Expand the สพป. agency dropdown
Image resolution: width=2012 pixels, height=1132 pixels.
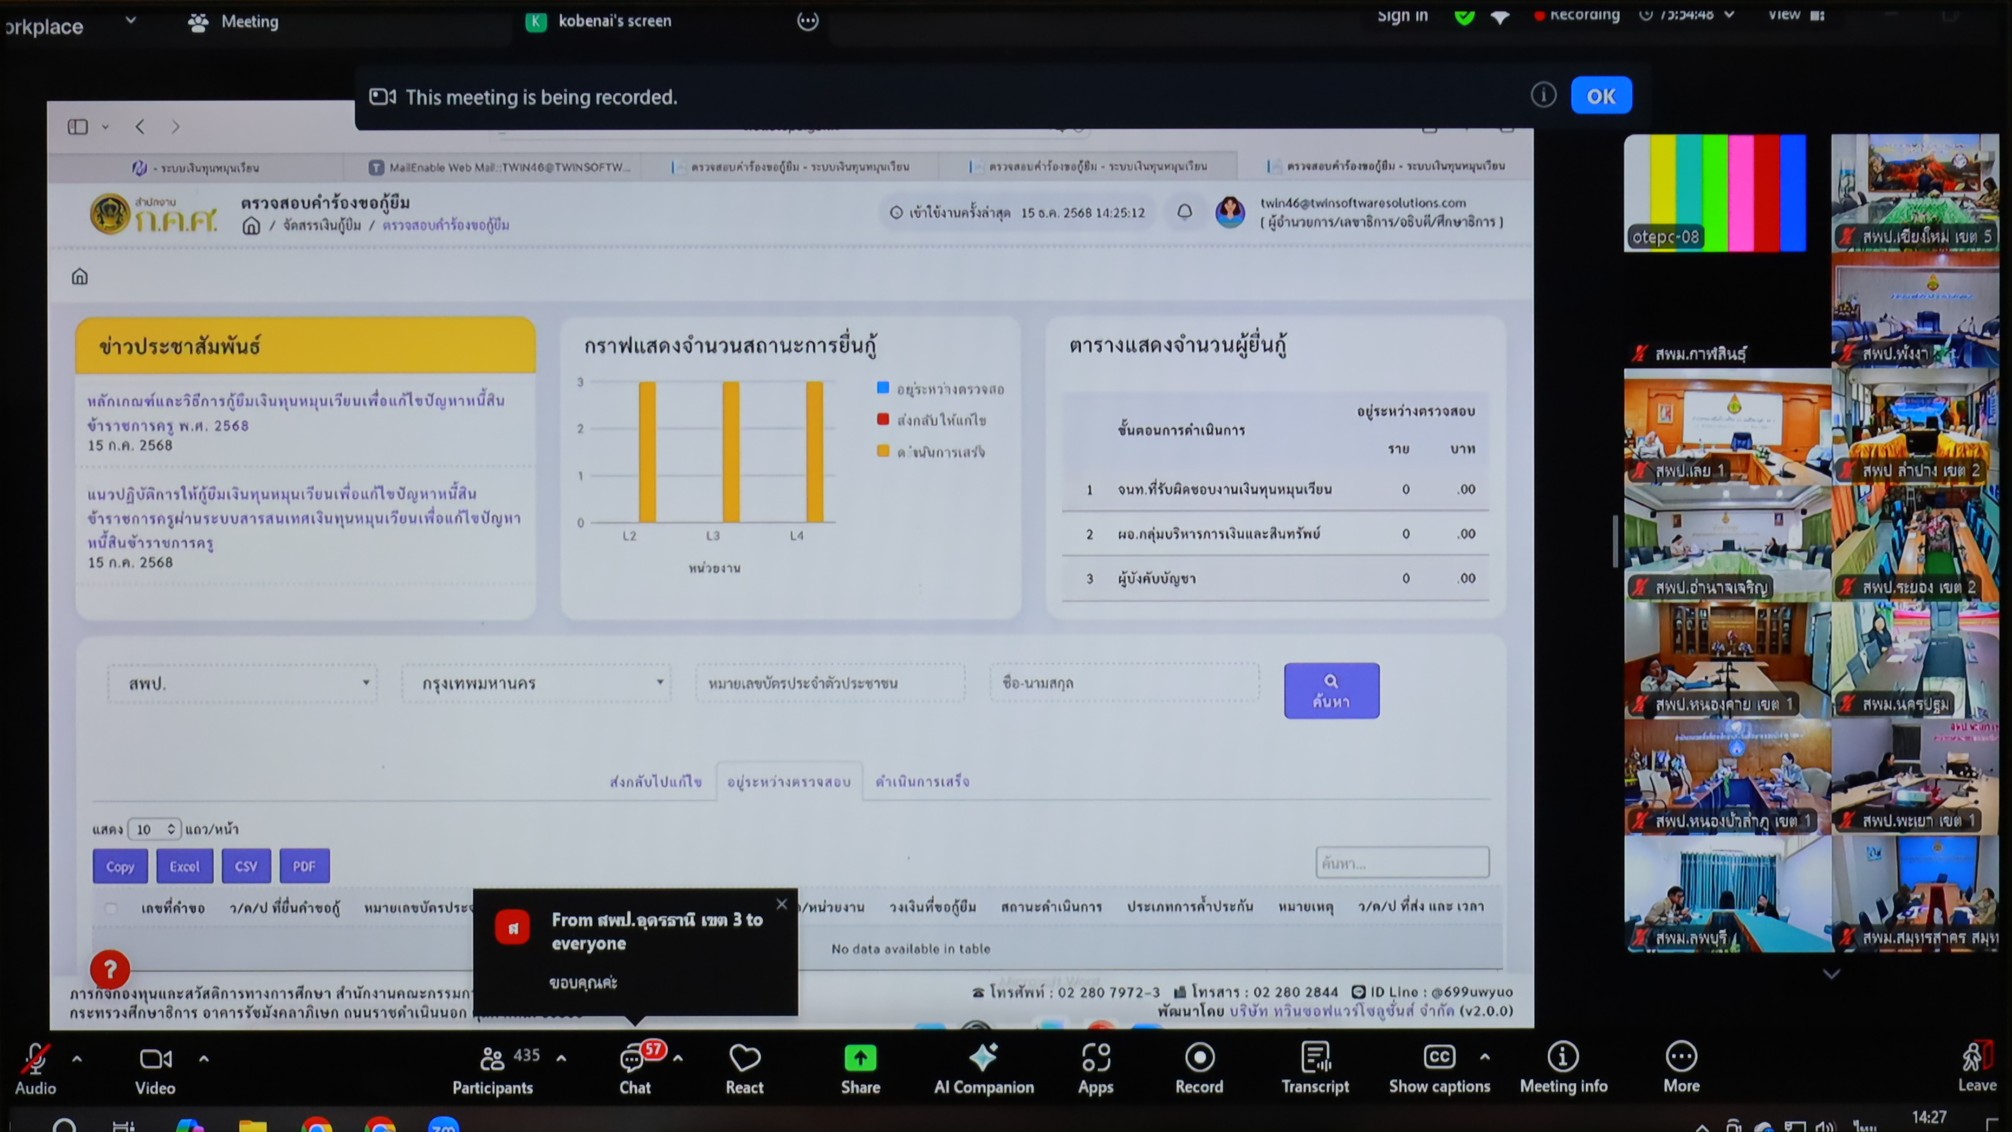point(242,683)
